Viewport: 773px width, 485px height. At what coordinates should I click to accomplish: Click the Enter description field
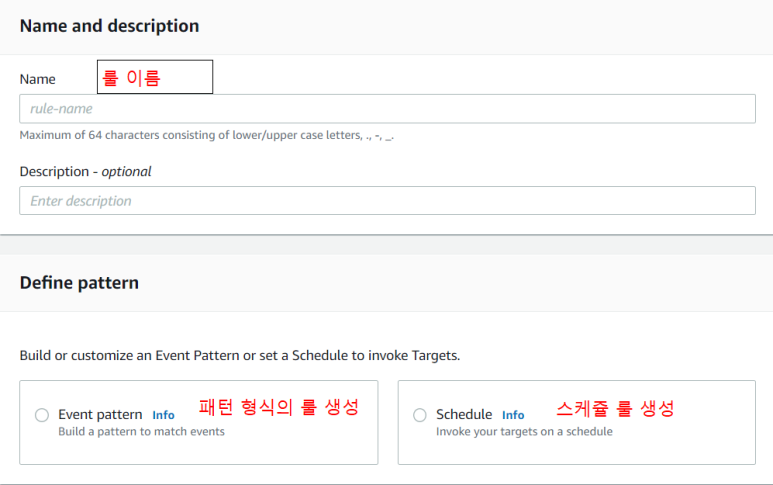point(387,201)
